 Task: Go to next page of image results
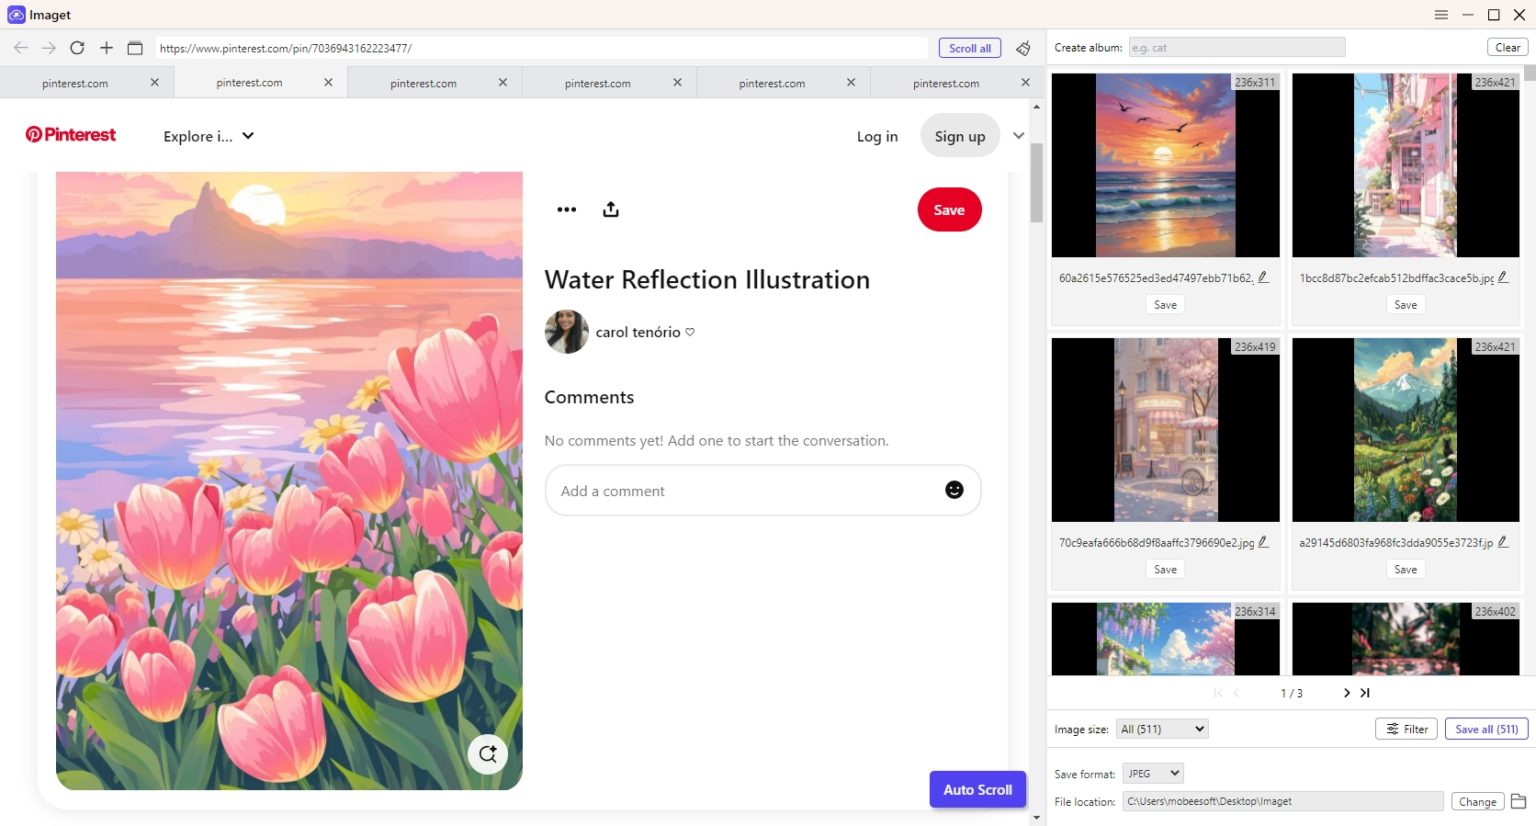[x=1346, y=693]
